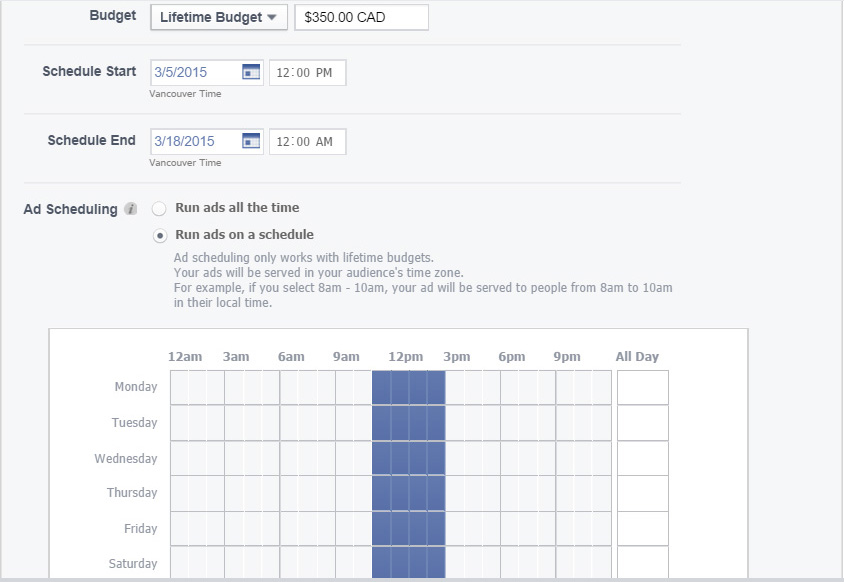844x582 pixels.
Task: Select the Saturday row label
Action: (x=133, y=564)
